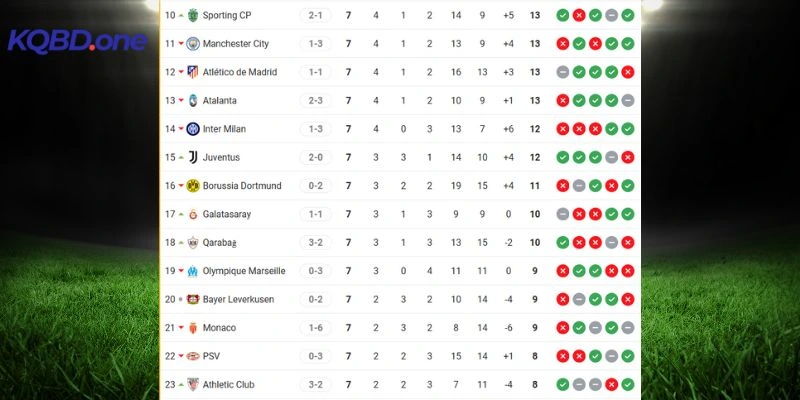Image resolution: width=800 pixels, height=400 pixels.
Task: Open the Monaco team page link
Action: coord(219,327)
